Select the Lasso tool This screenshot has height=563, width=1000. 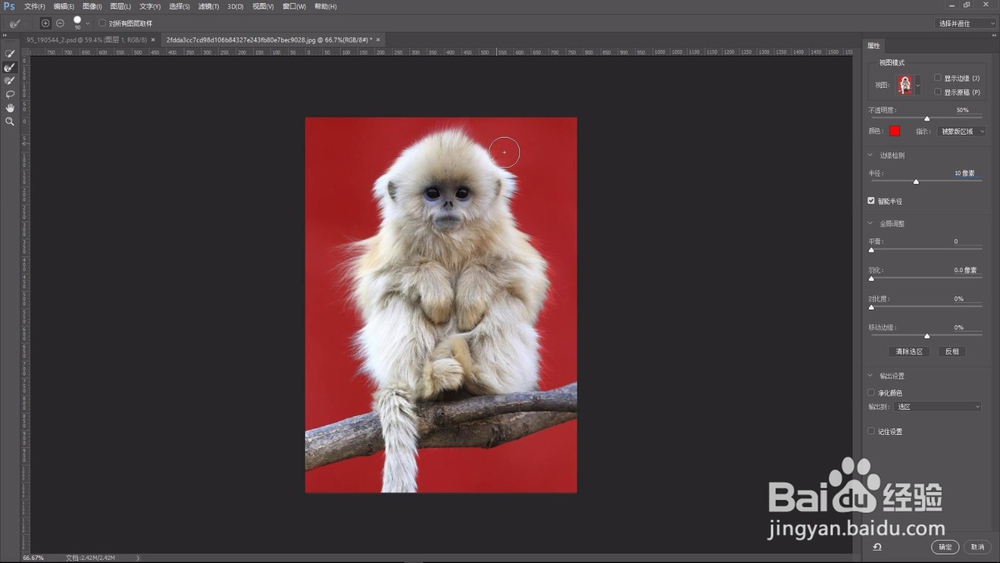pyautogui.click(x=10, y=94)
